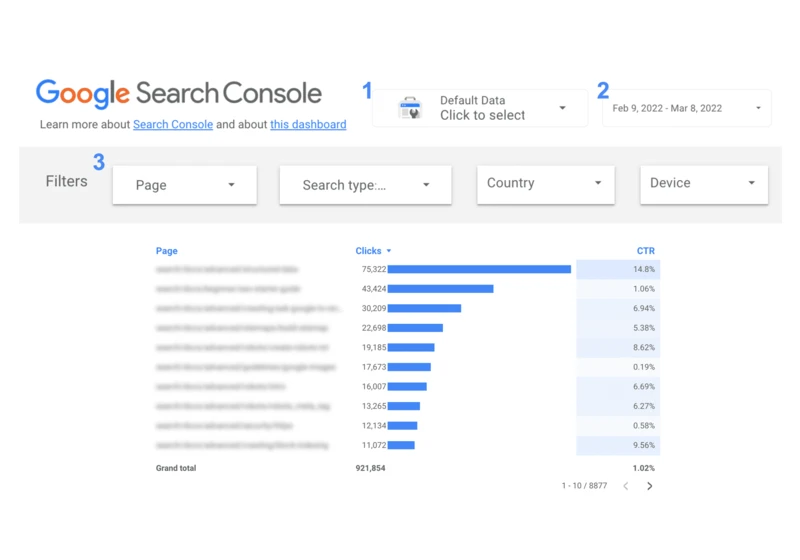Select the 11,072 clicks value
The image size is (800, 560).
(374, 445)
